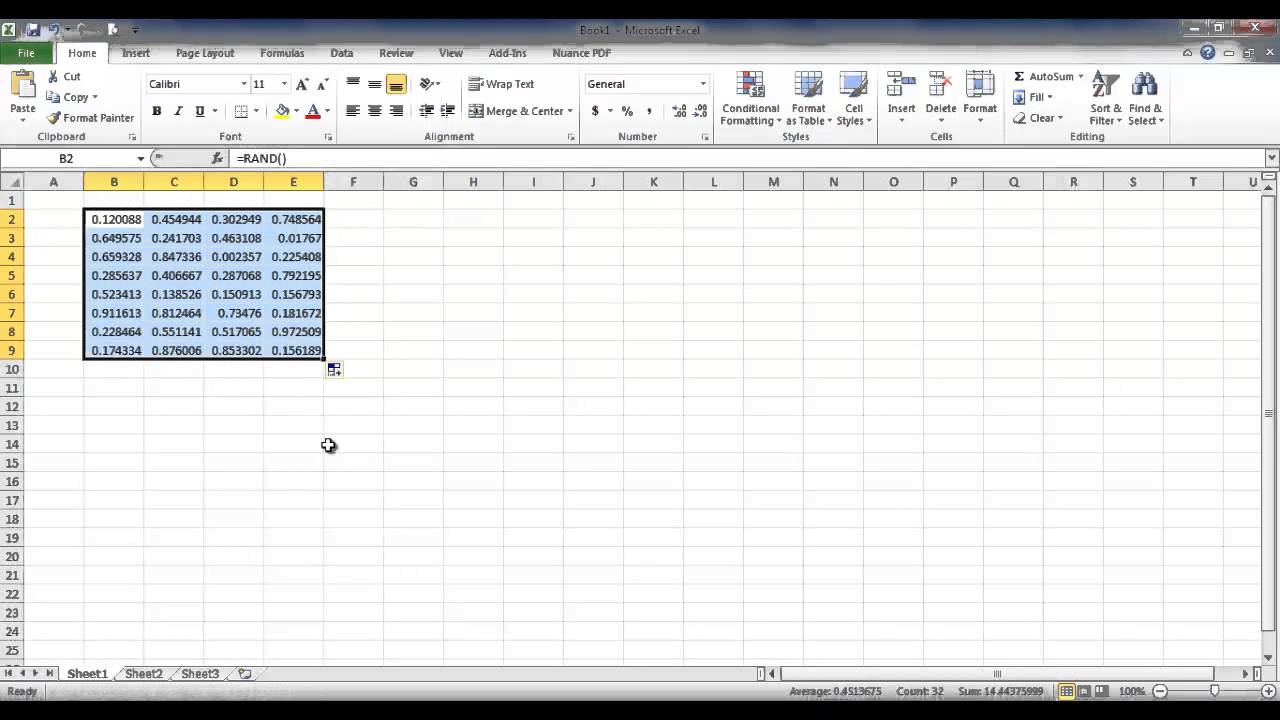Click the Auto Fill Options smart tag
The width and height of the screenshot is (1280, 720).
point(334,370)
